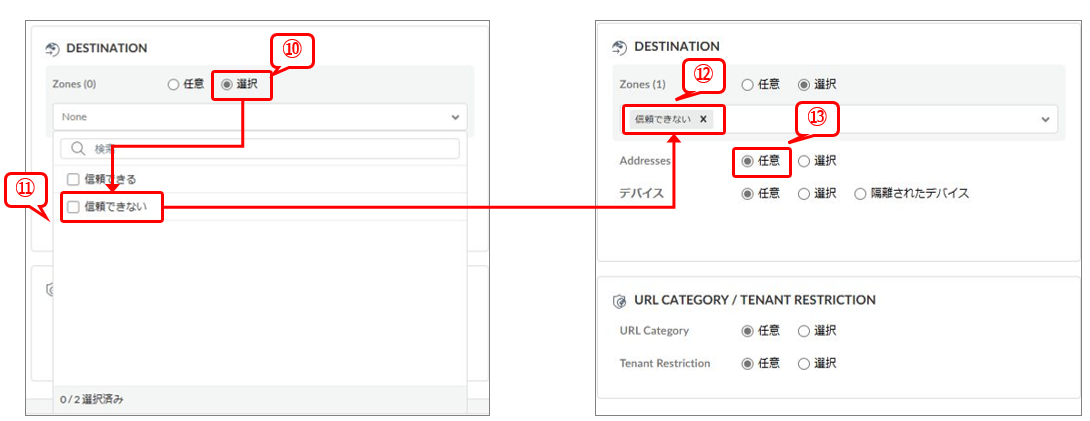Check the 信頼できる zone checkbox
This screenshot has height=421, width=1090.
[72, 179]
